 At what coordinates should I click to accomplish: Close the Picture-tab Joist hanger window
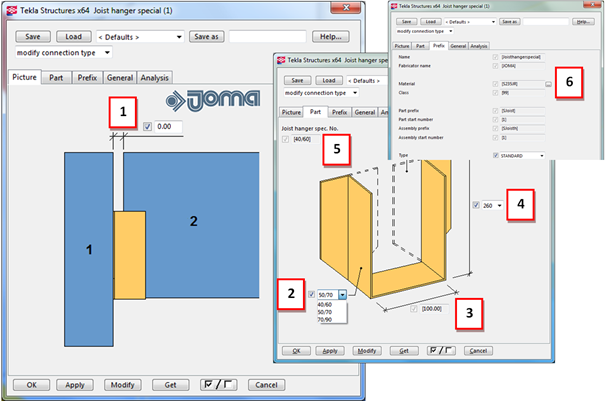point(346,8)
